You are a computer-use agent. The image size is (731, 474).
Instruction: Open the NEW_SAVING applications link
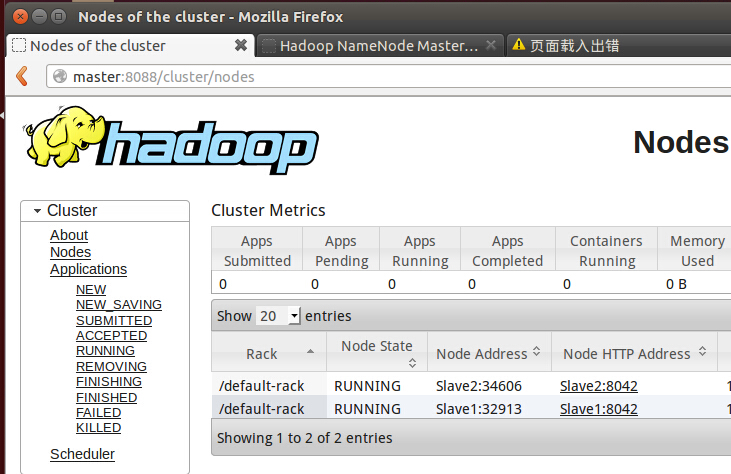[119, 304]
